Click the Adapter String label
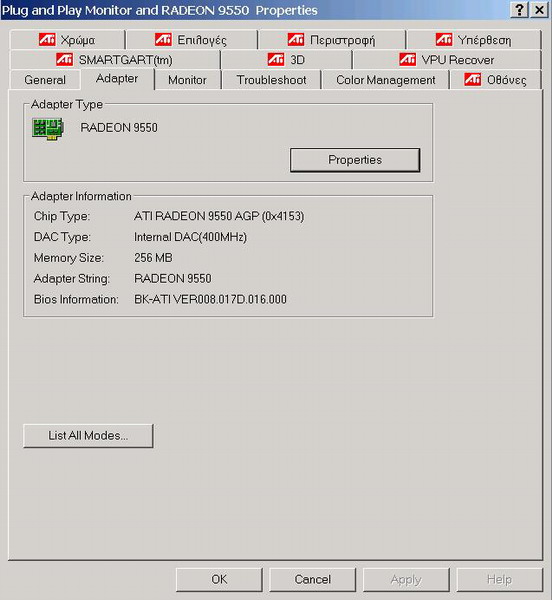The height and width of the screenshot is (600, 552). (x=72, y=279)
